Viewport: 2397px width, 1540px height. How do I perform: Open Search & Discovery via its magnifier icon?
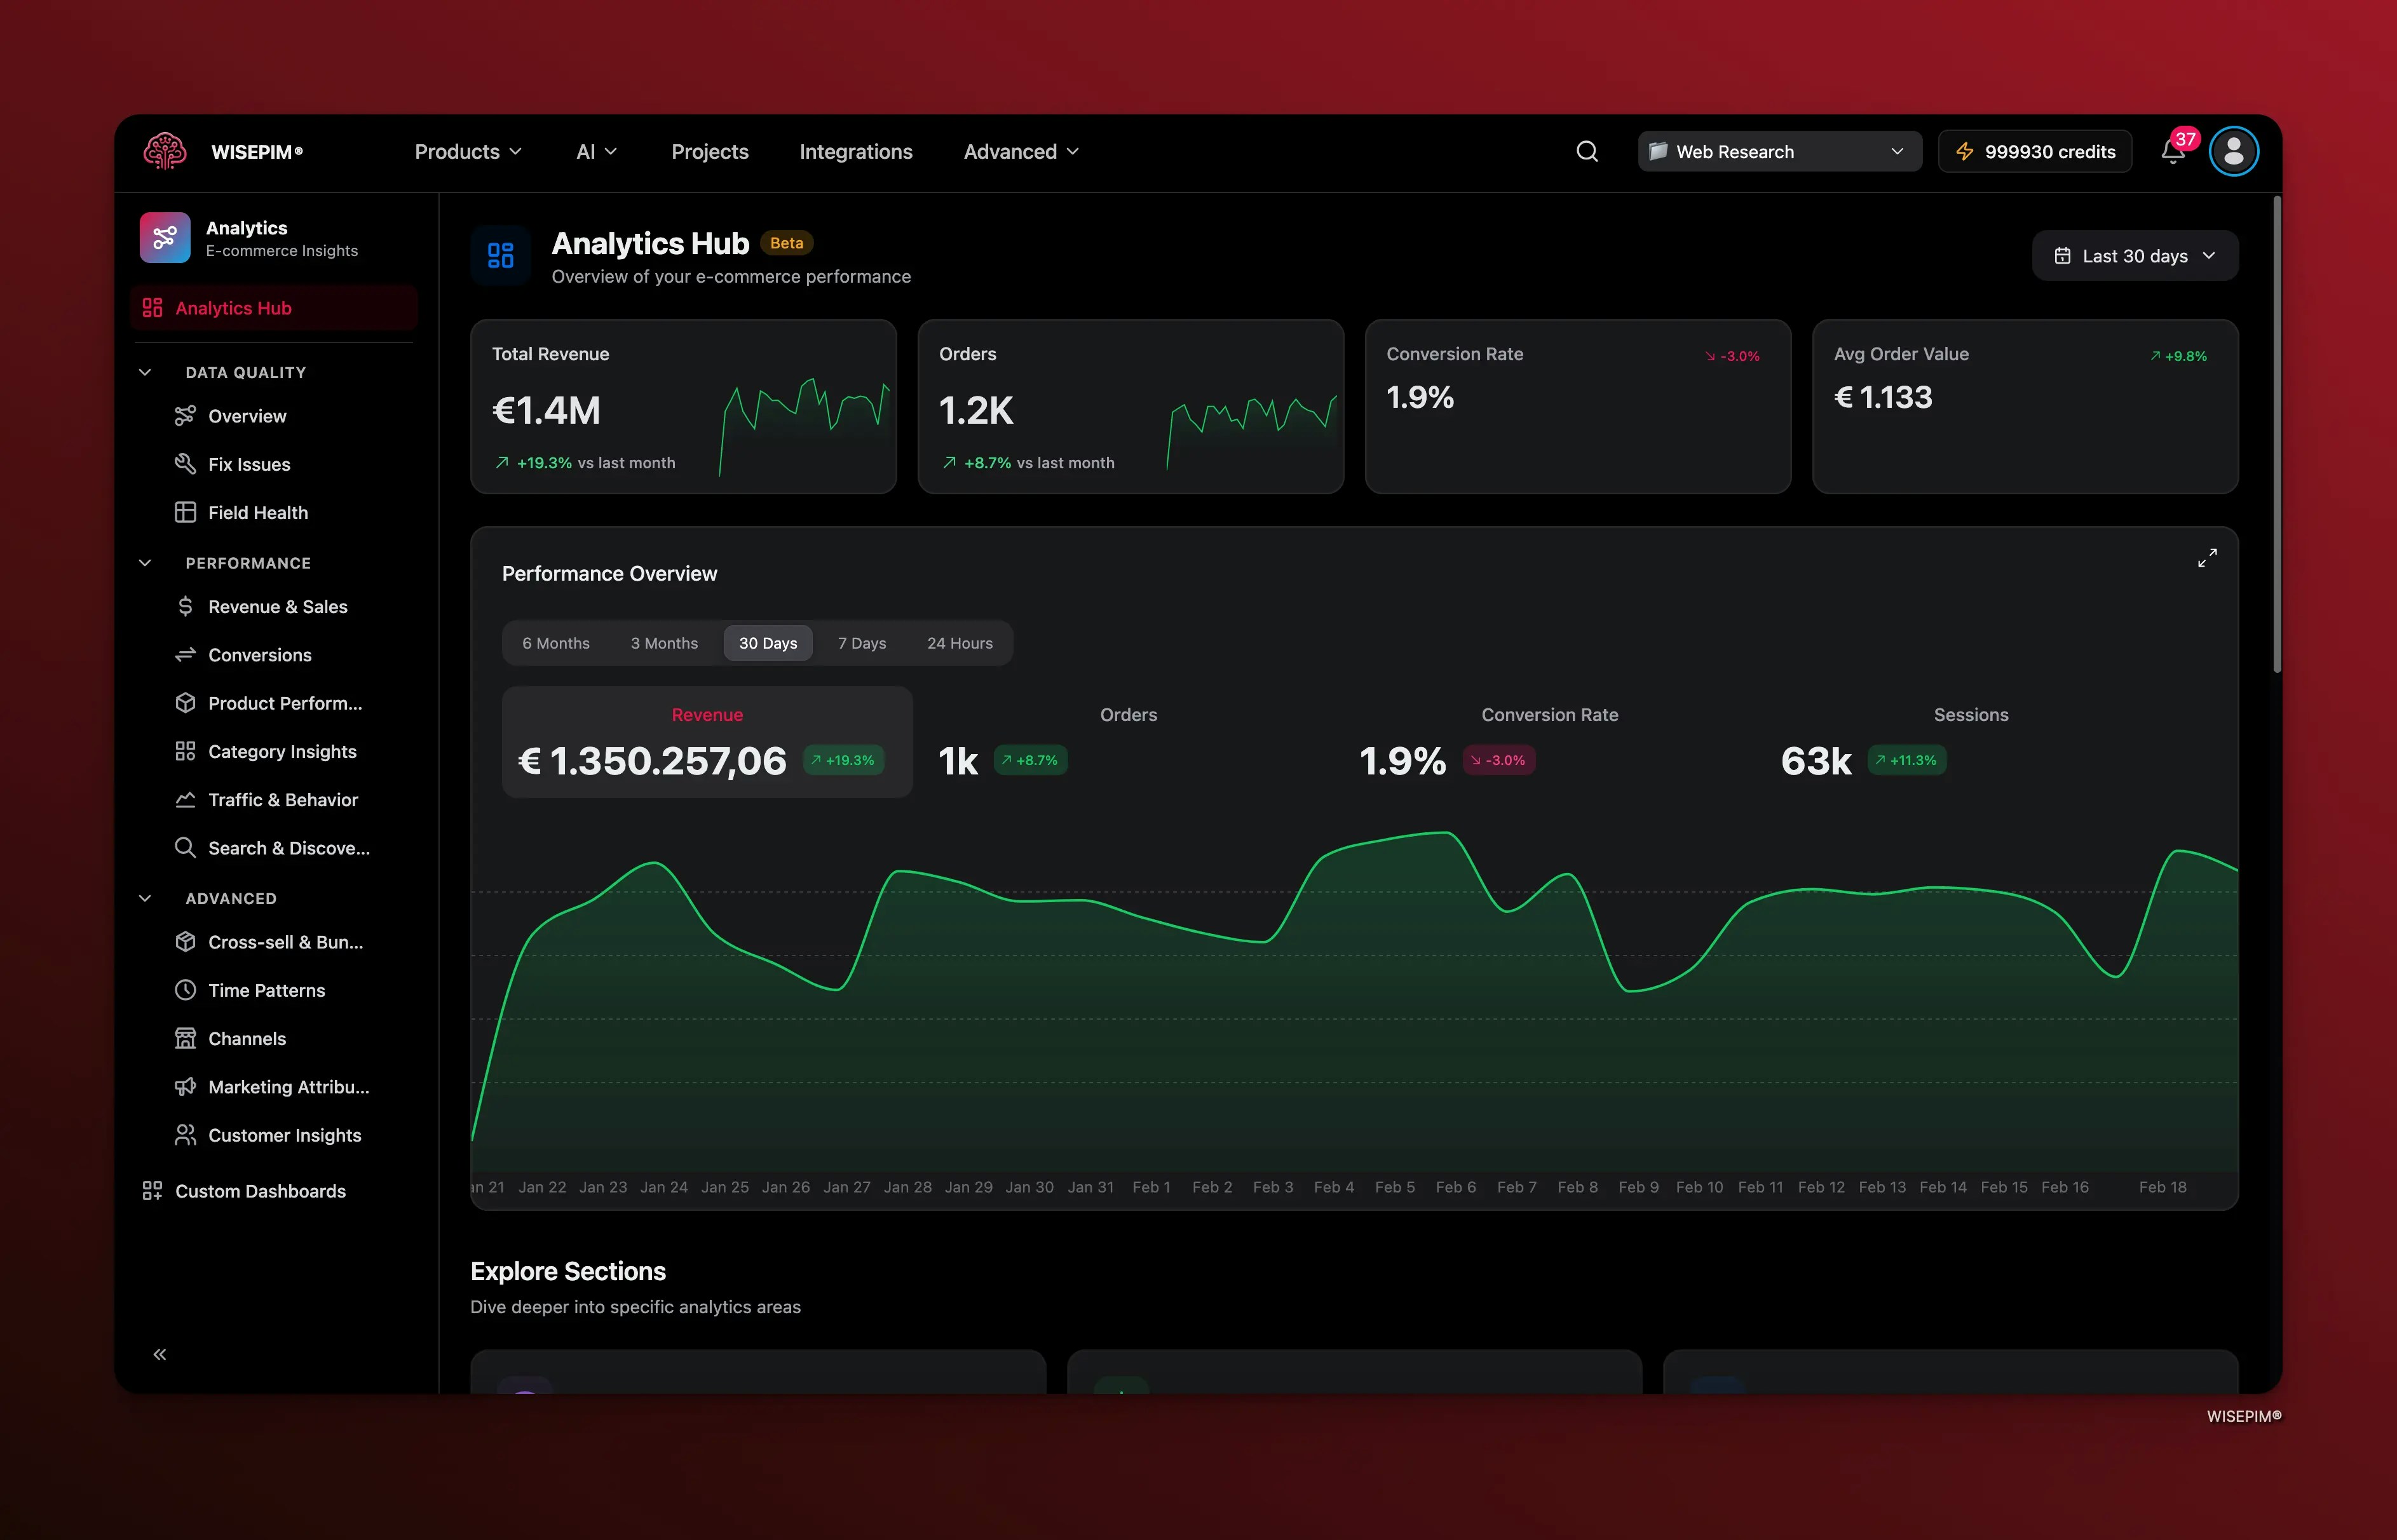tap(186, 847)
